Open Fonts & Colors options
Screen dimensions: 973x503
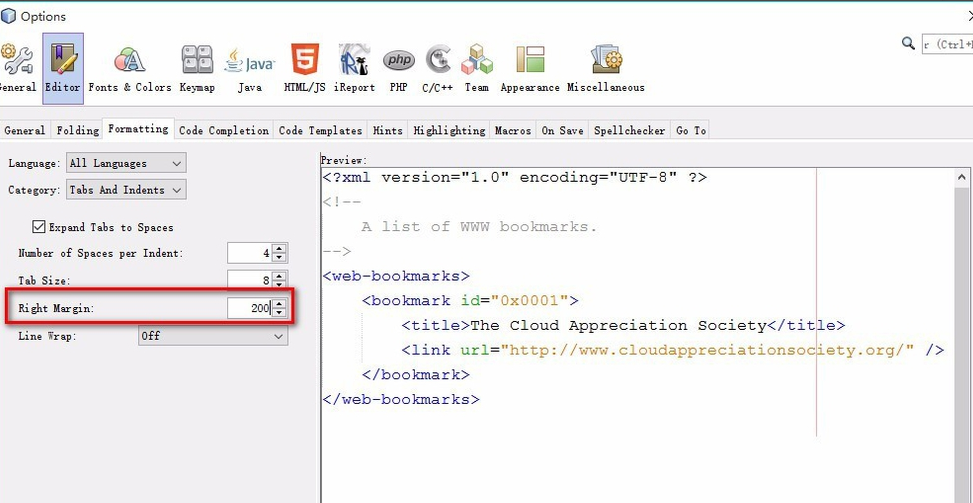130,69
